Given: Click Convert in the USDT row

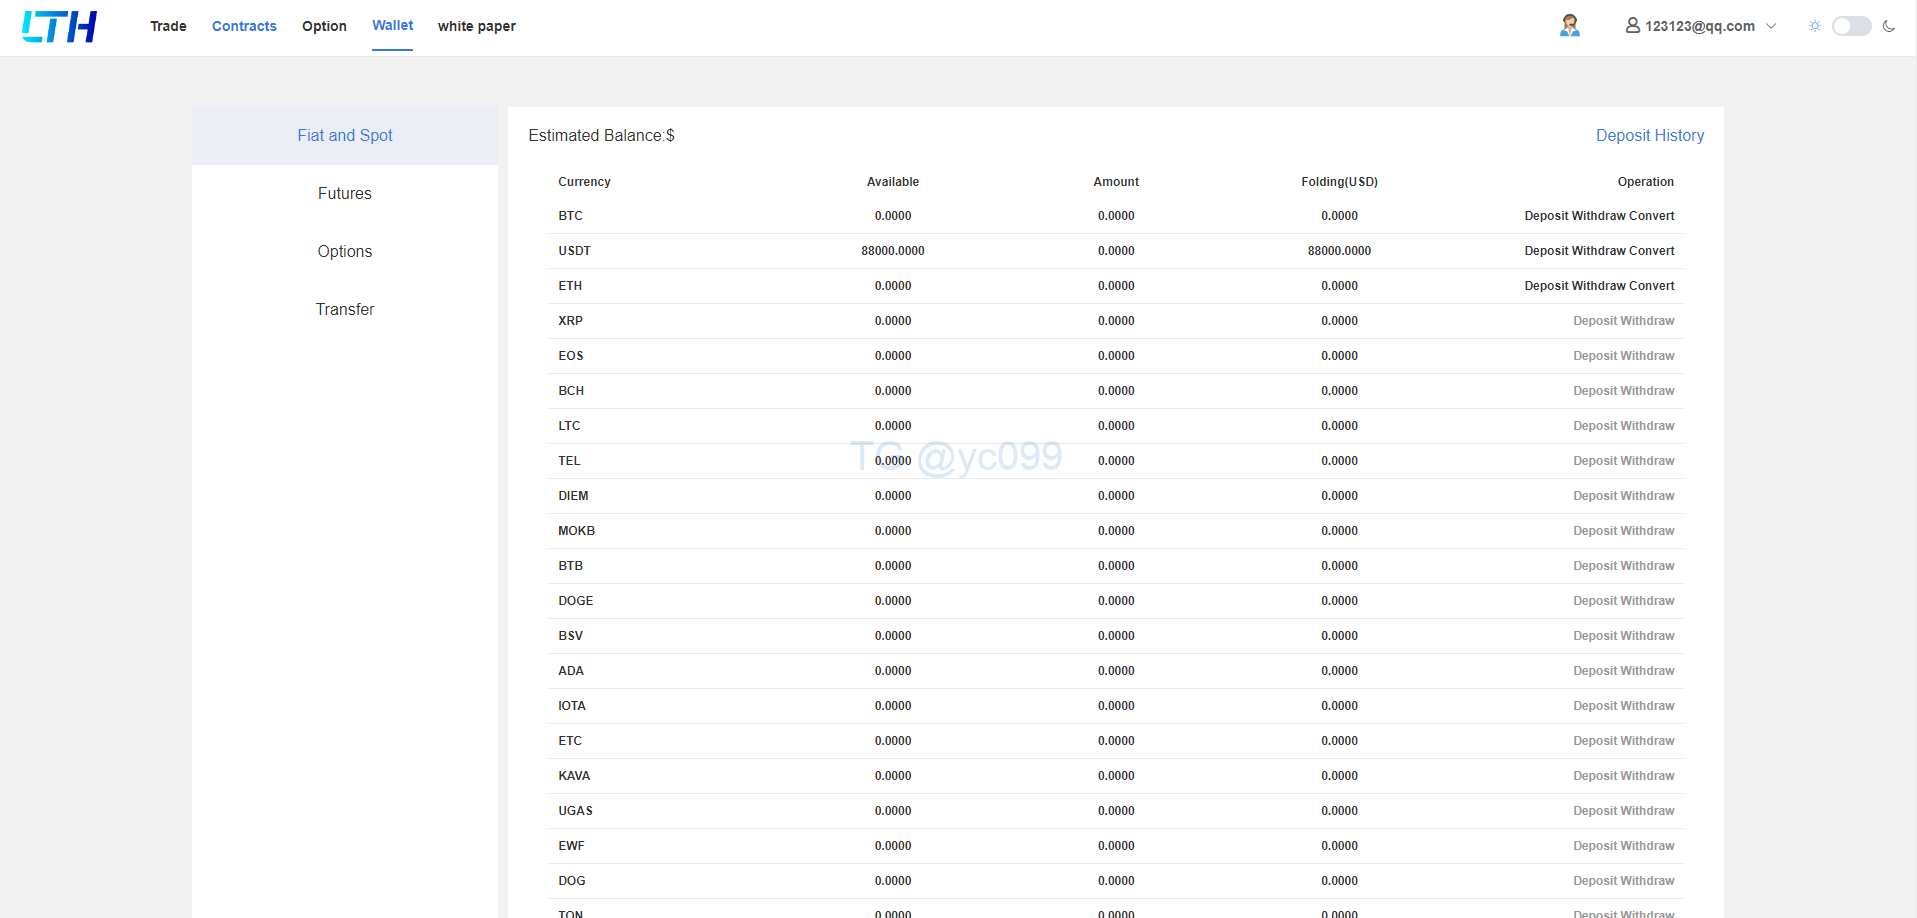Looking at the screenshot, I should (1651, 251).
